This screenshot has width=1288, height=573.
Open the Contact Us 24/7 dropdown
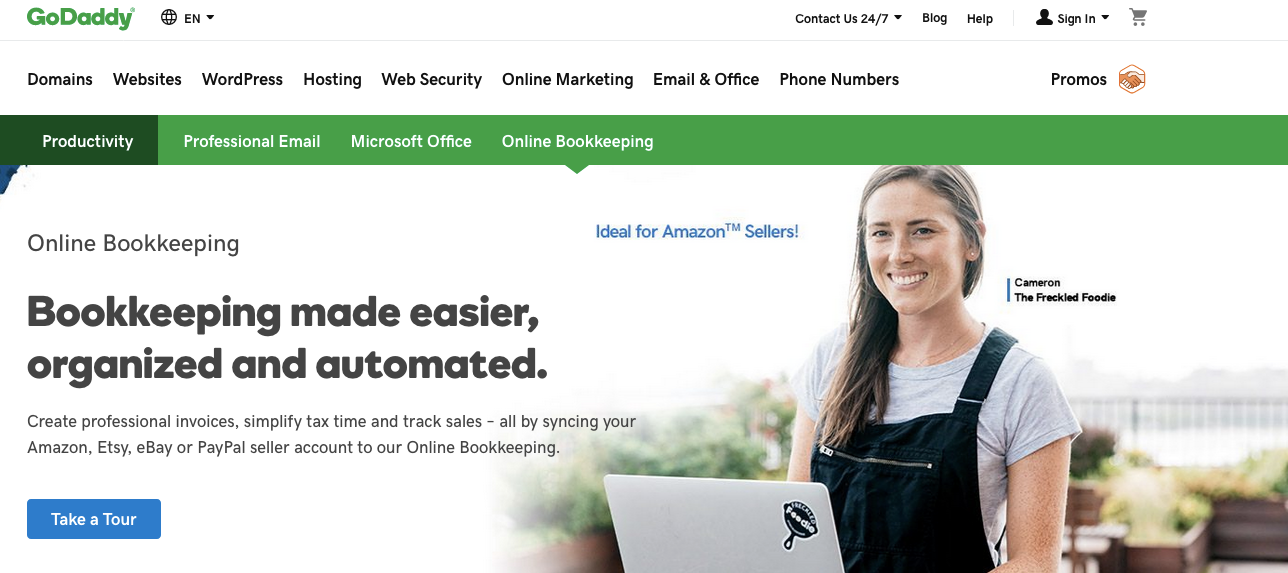(848, 18)
